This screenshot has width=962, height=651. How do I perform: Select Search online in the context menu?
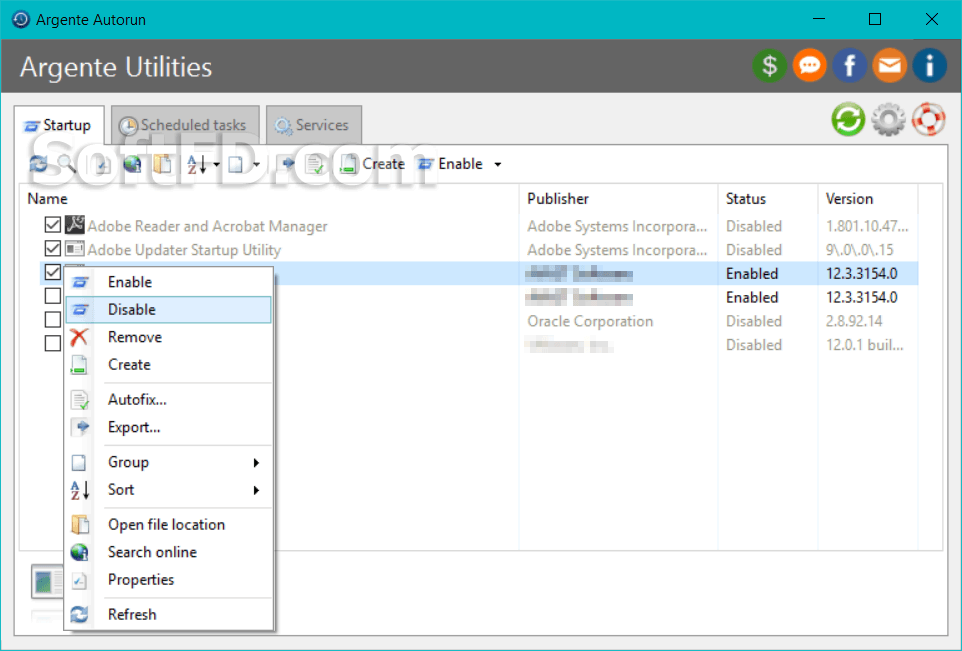pyautogui.click(x=169, y=553)
